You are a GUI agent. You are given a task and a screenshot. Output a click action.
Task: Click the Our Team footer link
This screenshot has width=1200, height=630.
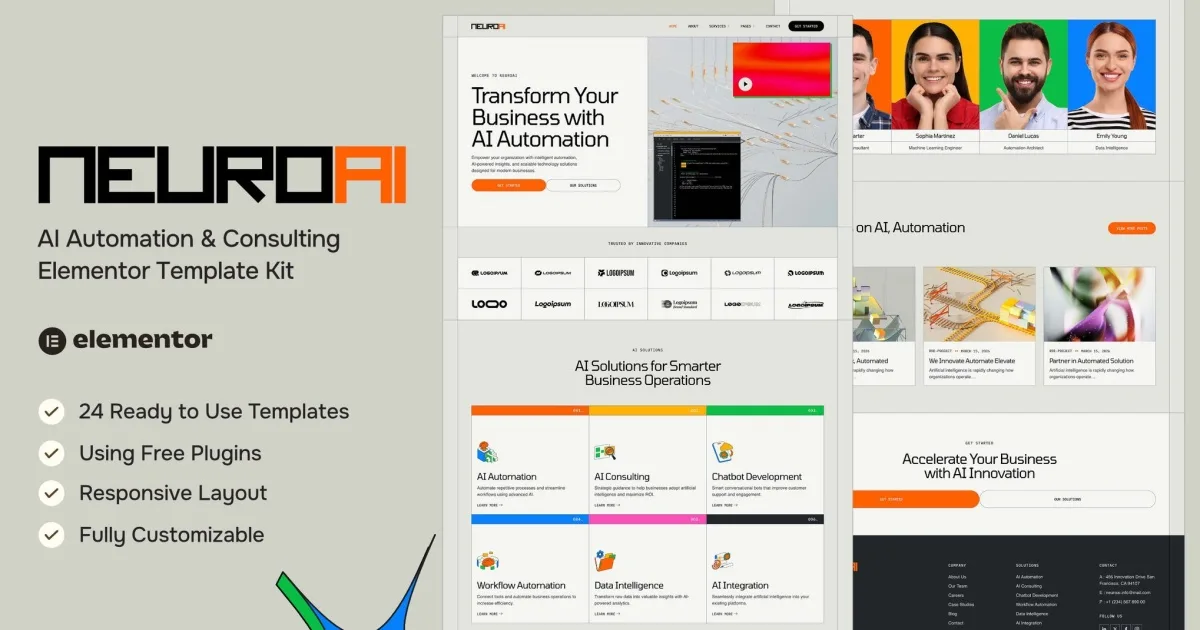958,586
